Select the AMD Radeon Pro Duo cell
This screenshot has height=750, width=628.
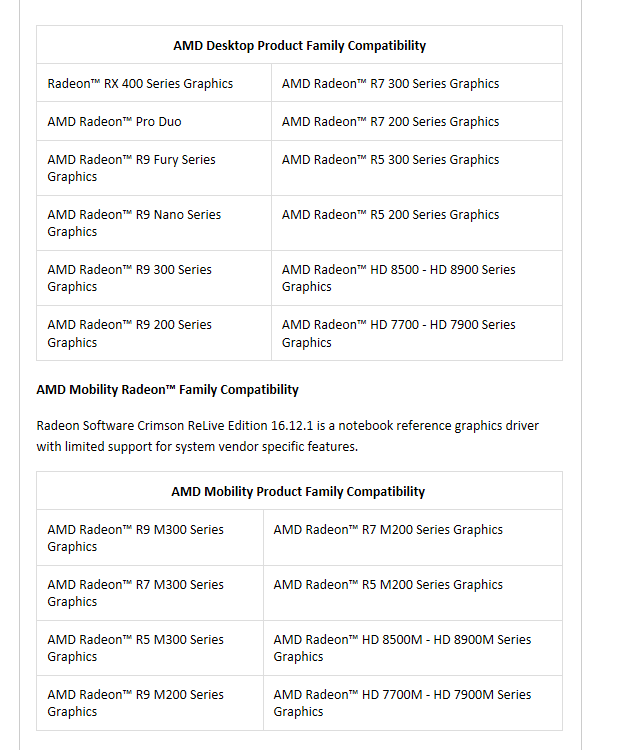(115, 122)
